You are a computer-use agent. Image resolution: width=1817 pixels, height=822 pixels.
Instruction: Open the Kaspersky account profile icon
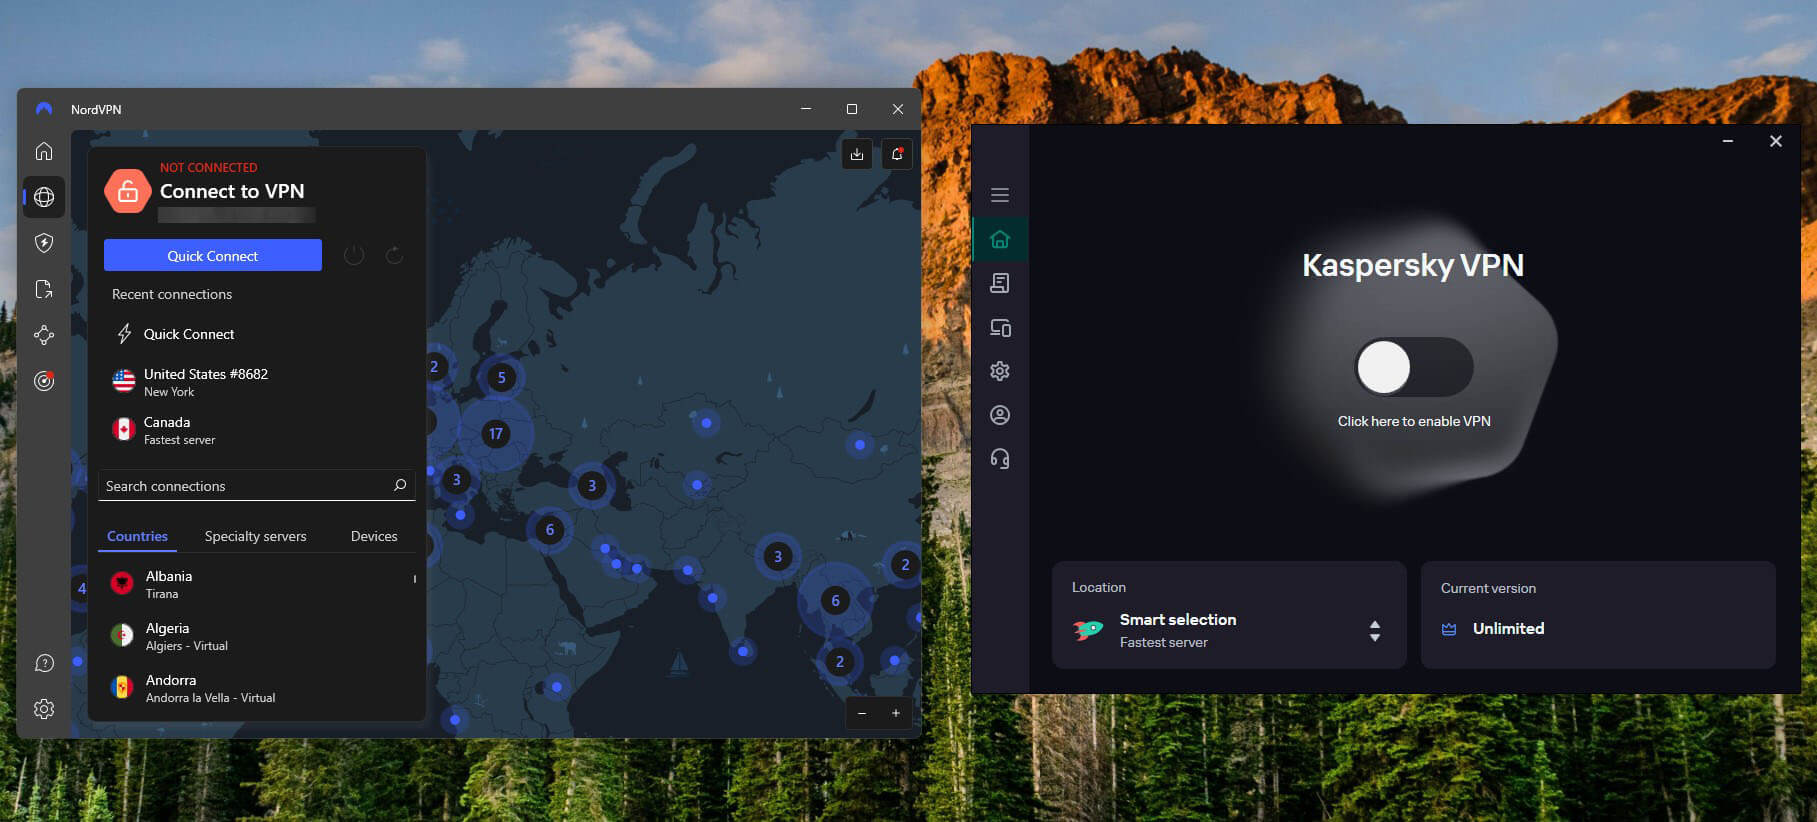click(1000, 415)
